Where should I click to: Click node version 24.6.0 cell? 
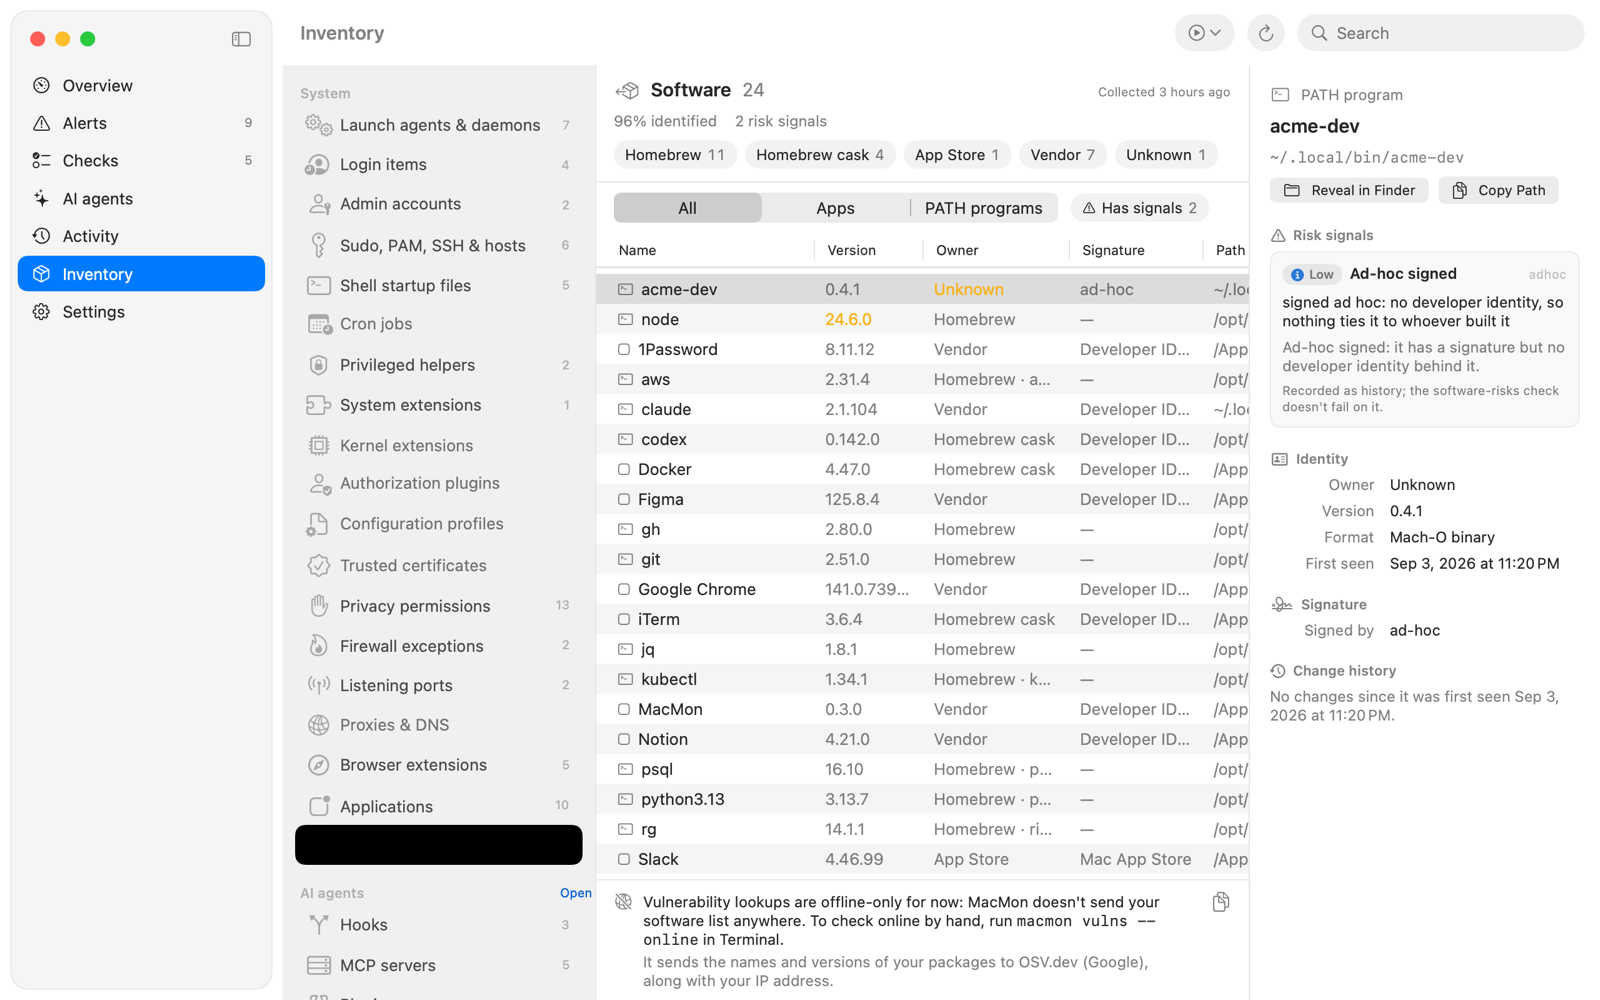848,320
